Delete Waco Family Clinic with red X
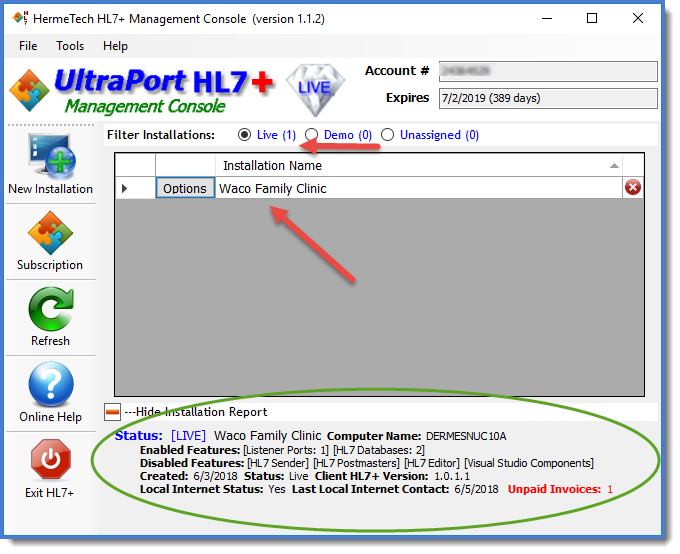 click(x=633, y=188)
